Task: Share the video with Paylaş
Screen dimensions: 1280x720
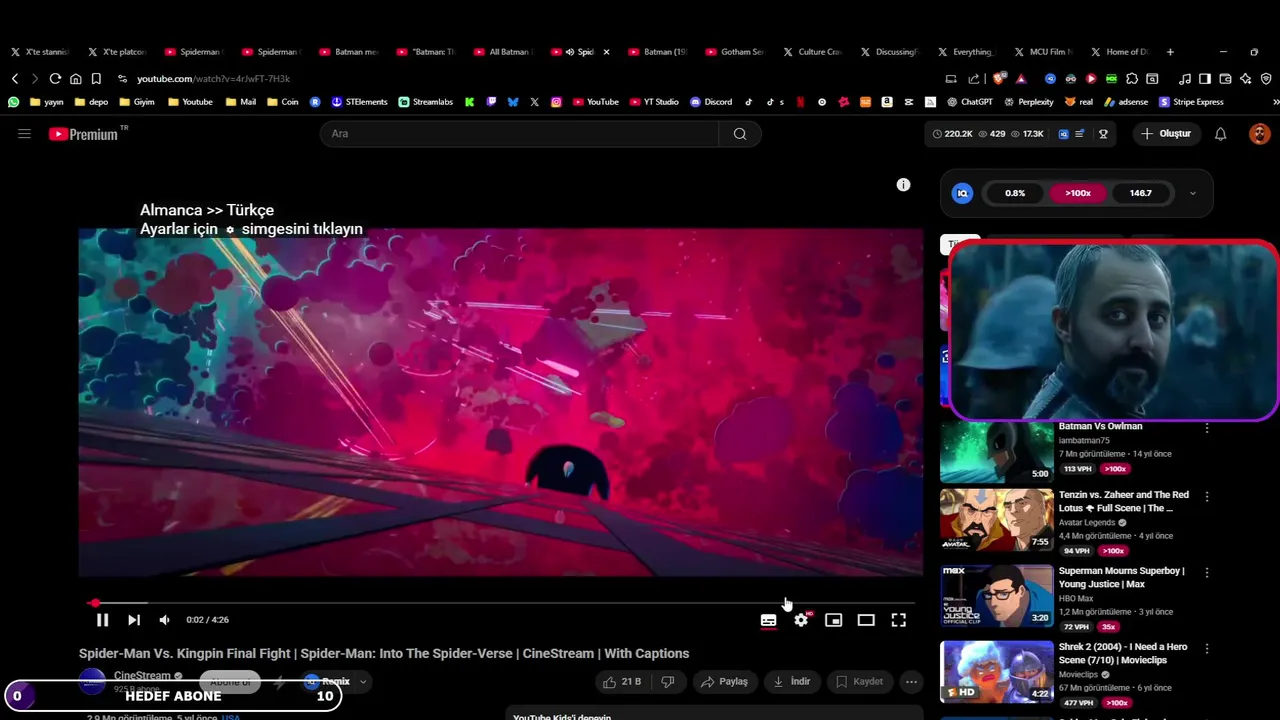Action: [724, 682]
